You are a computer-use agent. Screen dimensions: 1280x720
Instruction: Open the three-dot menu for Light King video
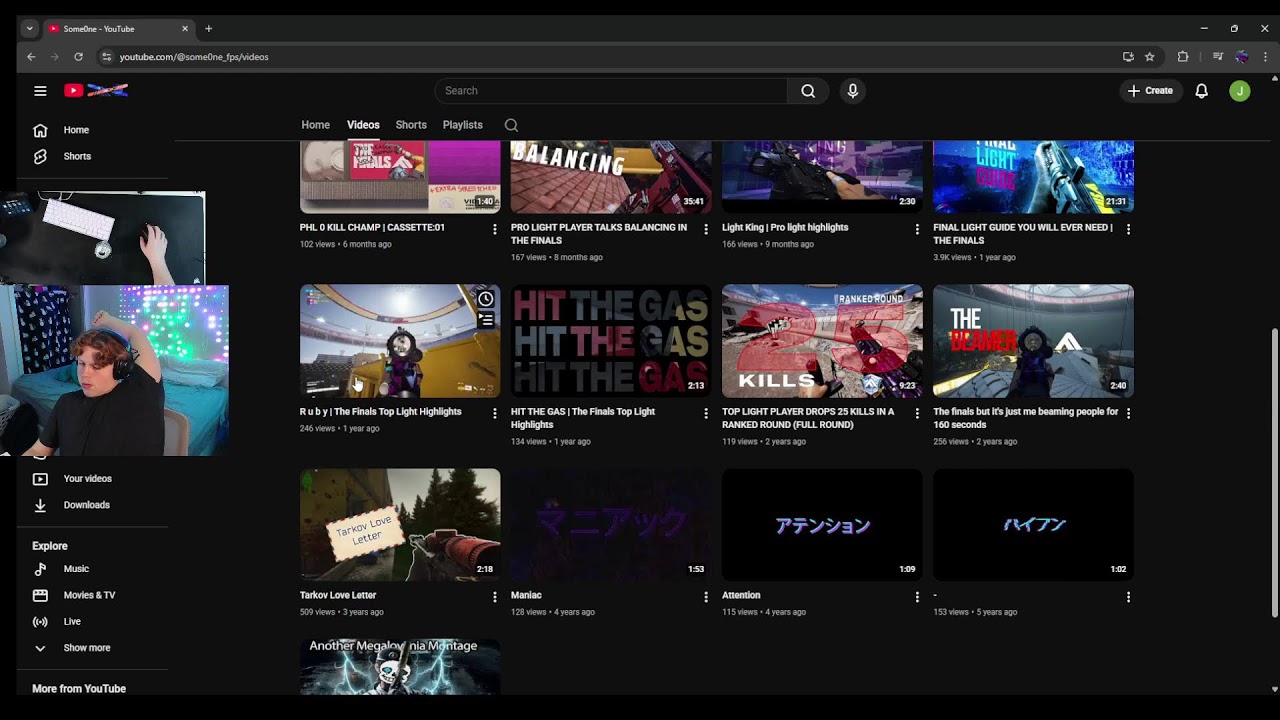917,229
